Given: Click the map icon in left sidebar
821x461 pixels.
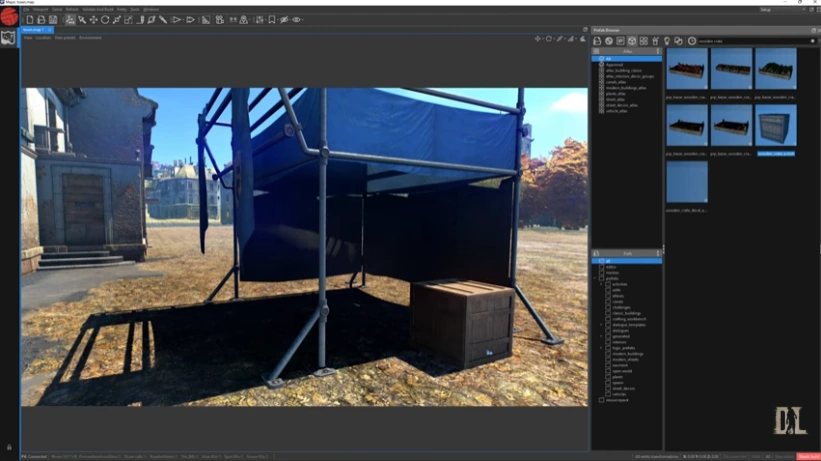Looking at the screenshot, I should (8, 38).
